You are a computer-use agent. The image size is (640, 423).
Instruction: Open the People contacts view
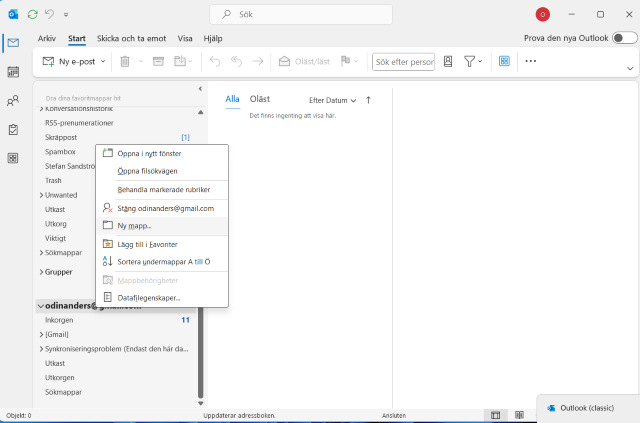pos(13,100)
